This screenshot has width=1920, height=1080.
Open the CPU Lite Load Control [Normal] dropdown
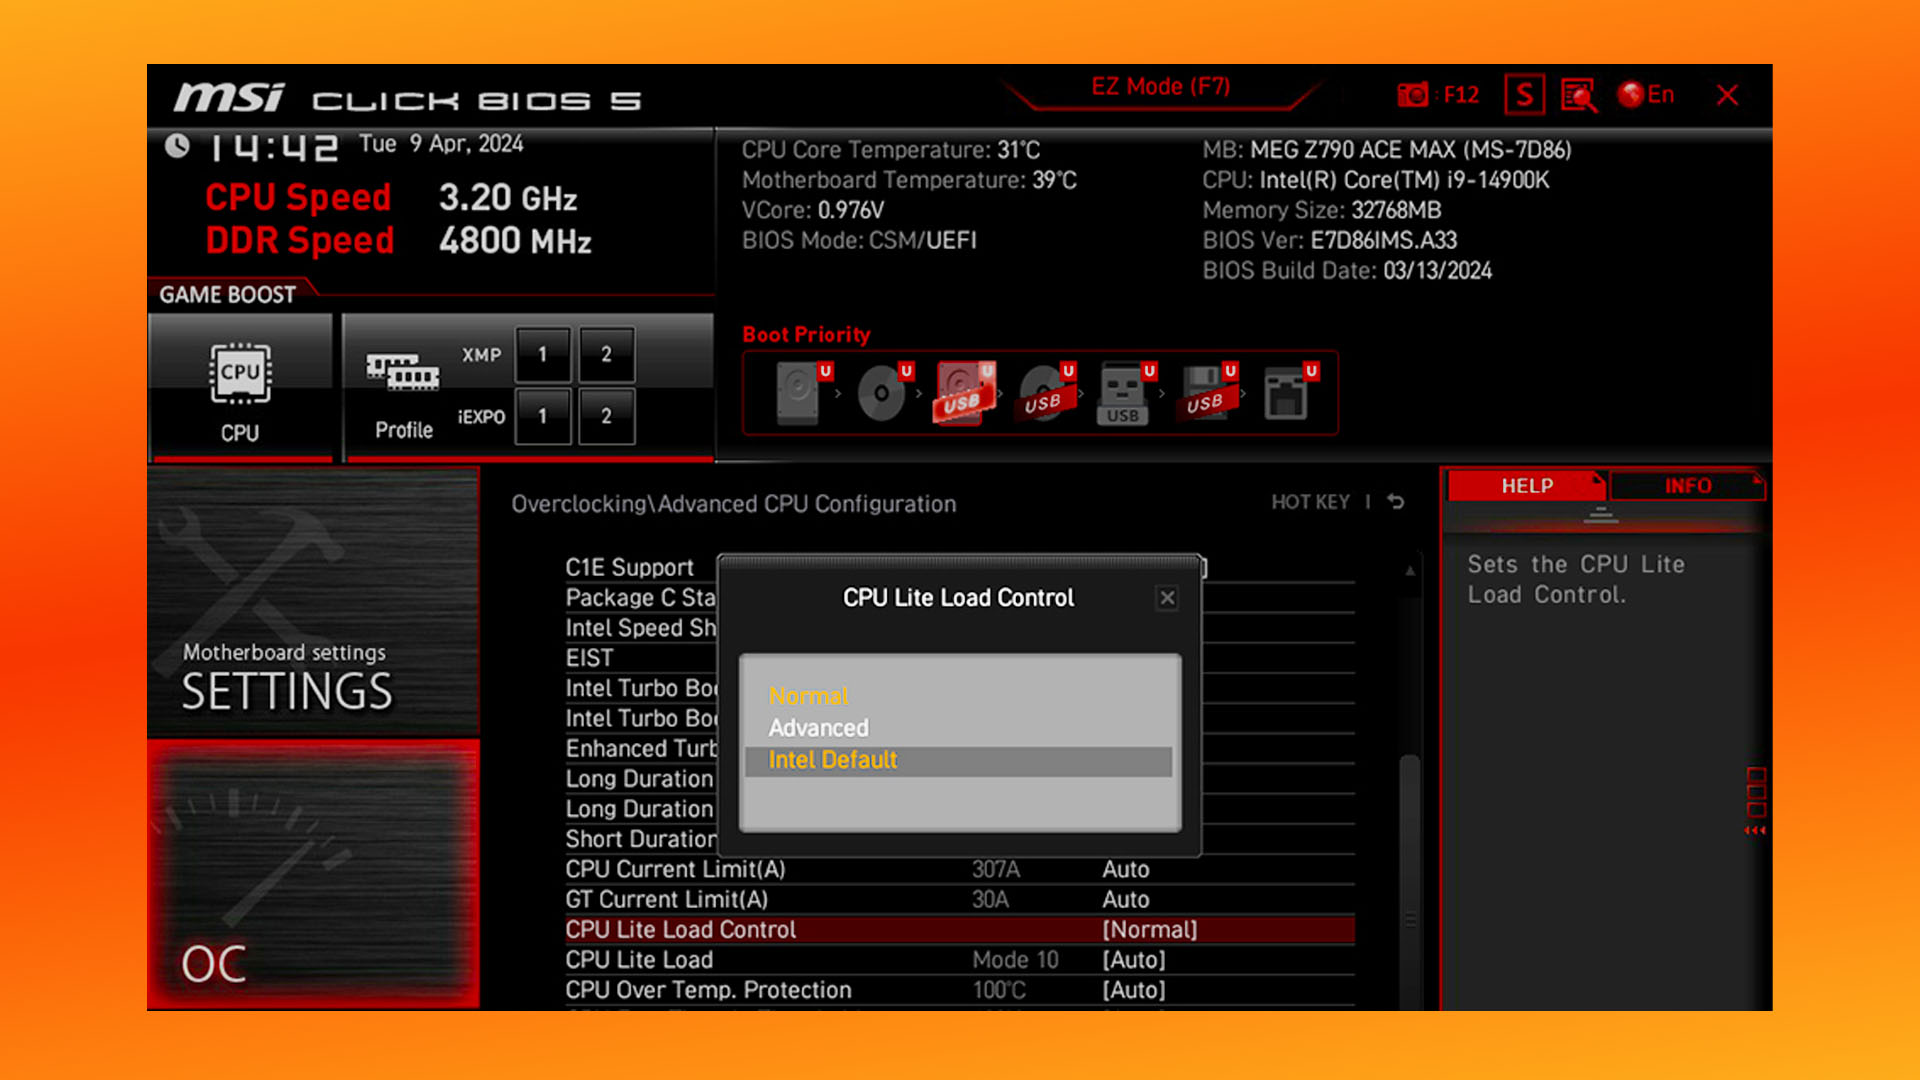point(1149,930)
